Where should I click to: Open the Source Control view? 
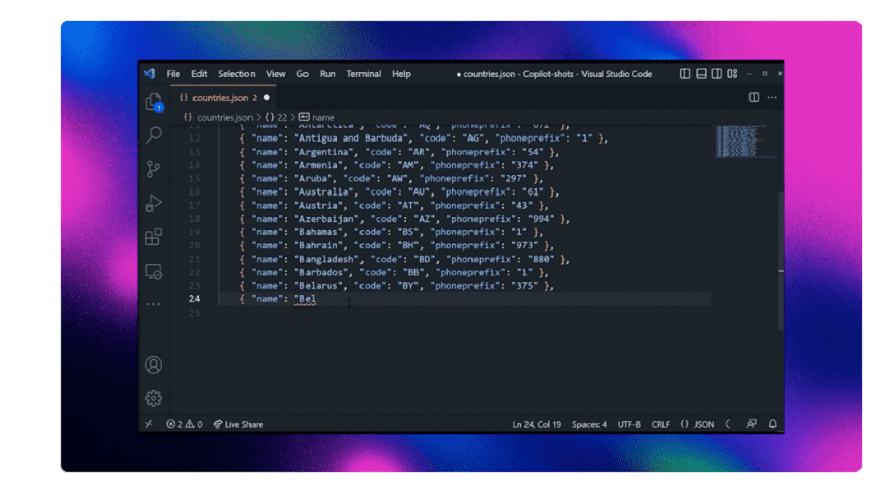(x=153, y=169)
